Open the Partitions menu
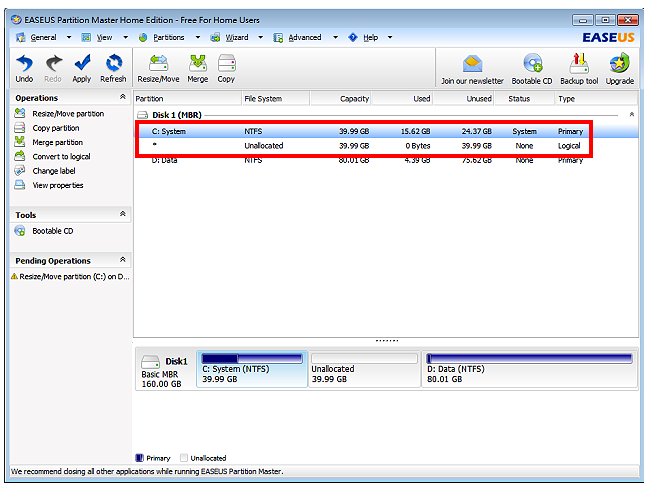 tap(169, 37)
